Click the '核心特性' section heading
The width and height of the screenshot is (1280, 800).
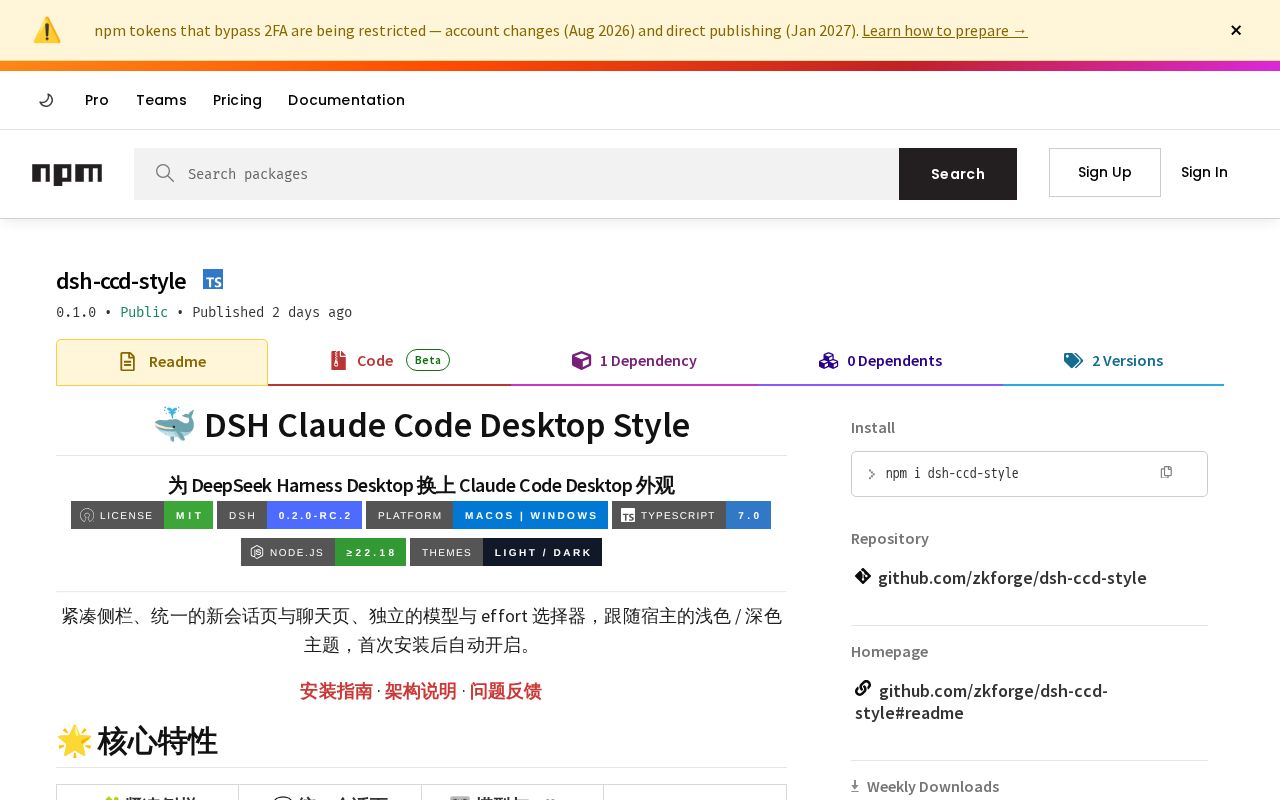pos(137,741)
